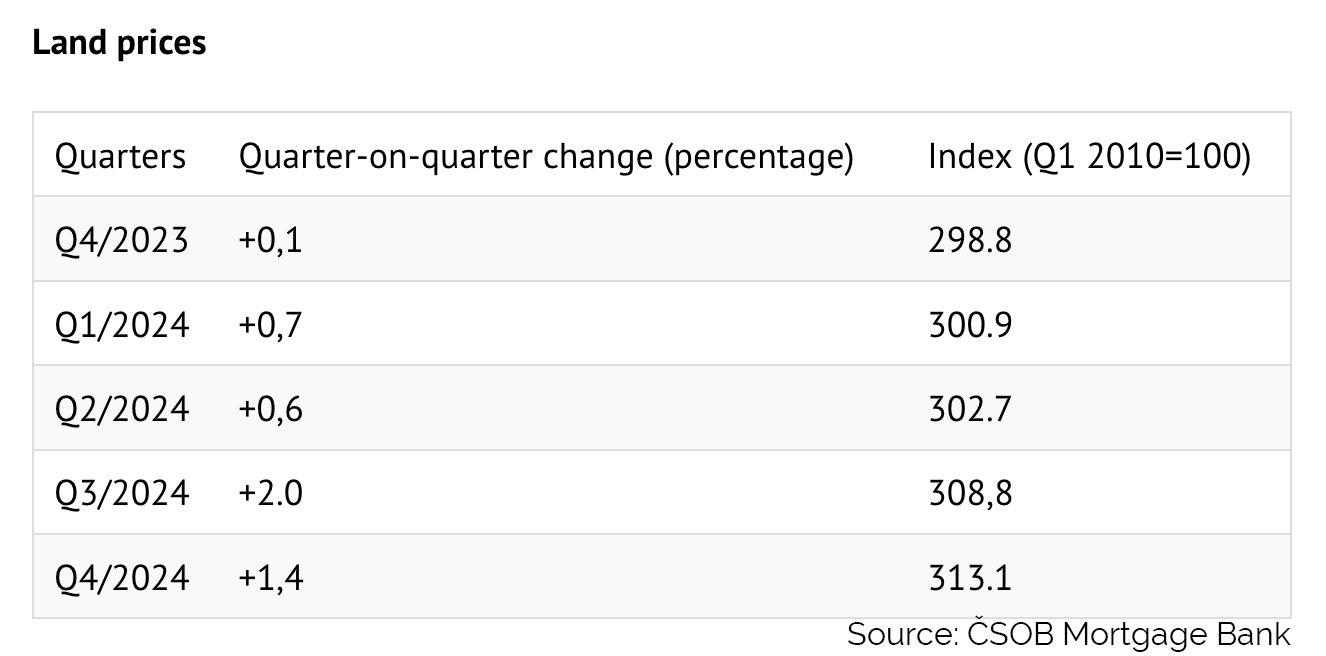Click the 302.7 index value
1326x656 pixels.
pos(969,409)
